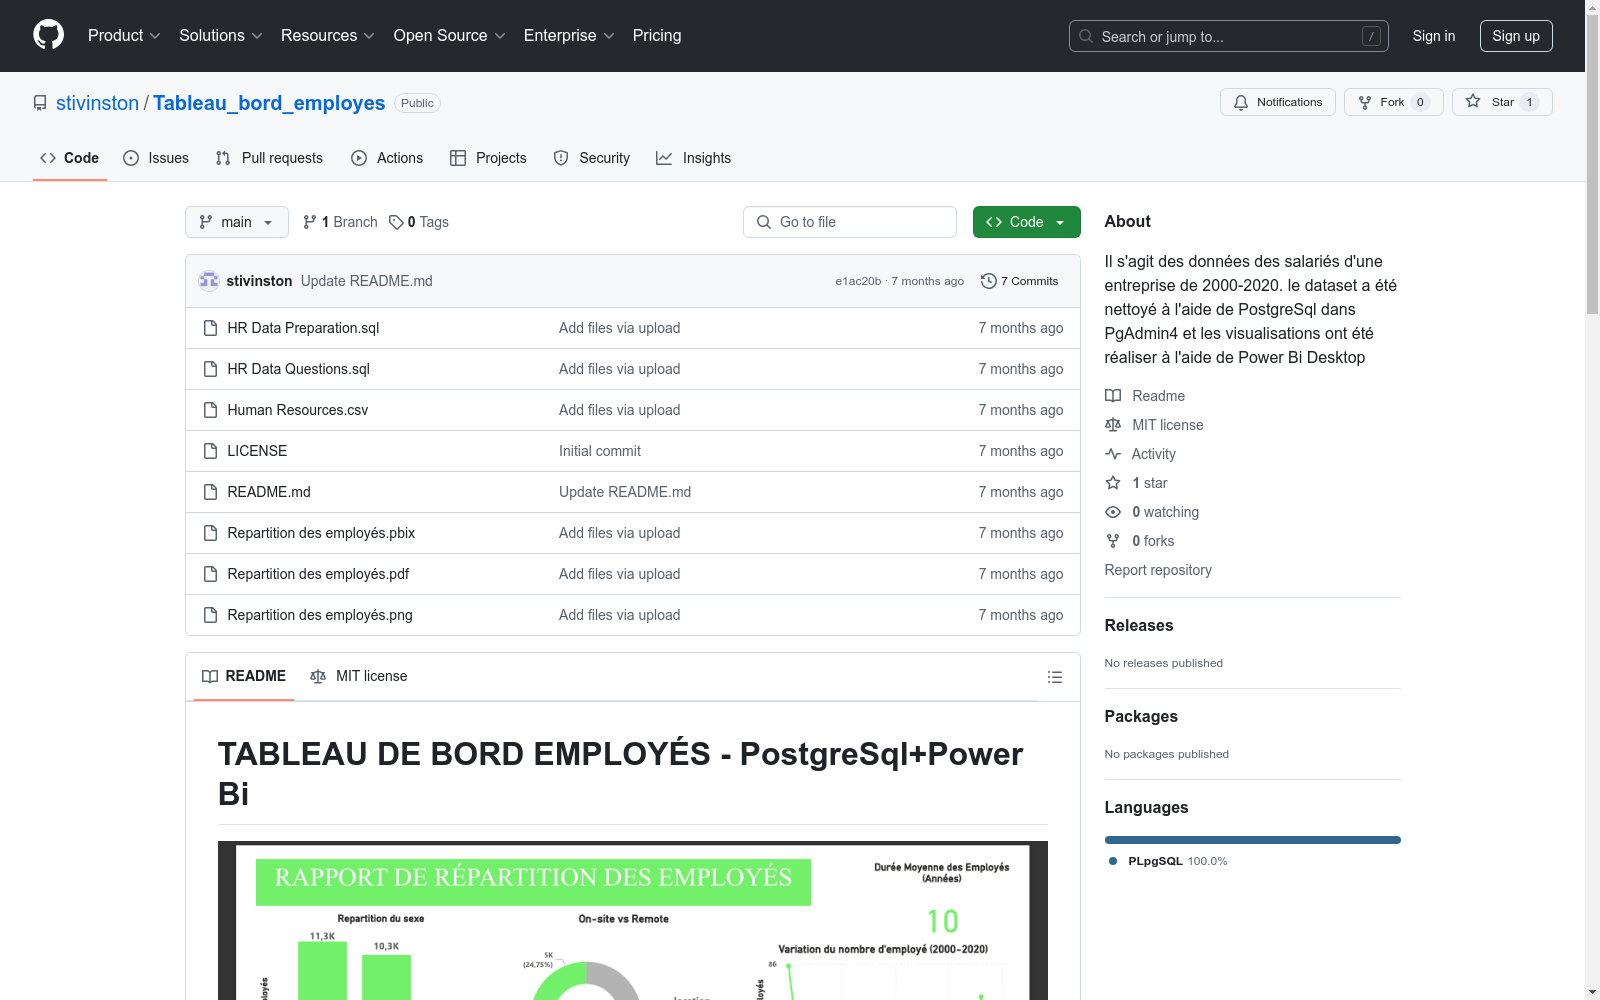The image size is (1600, 1000).
Task: Expand the Enterprise menu
Action: 569,35
